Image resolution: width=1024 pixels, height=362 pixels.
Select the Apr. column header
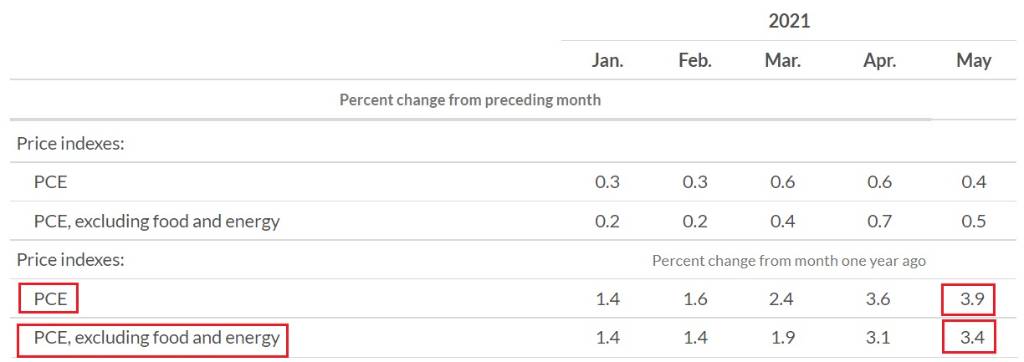(880, 61)
